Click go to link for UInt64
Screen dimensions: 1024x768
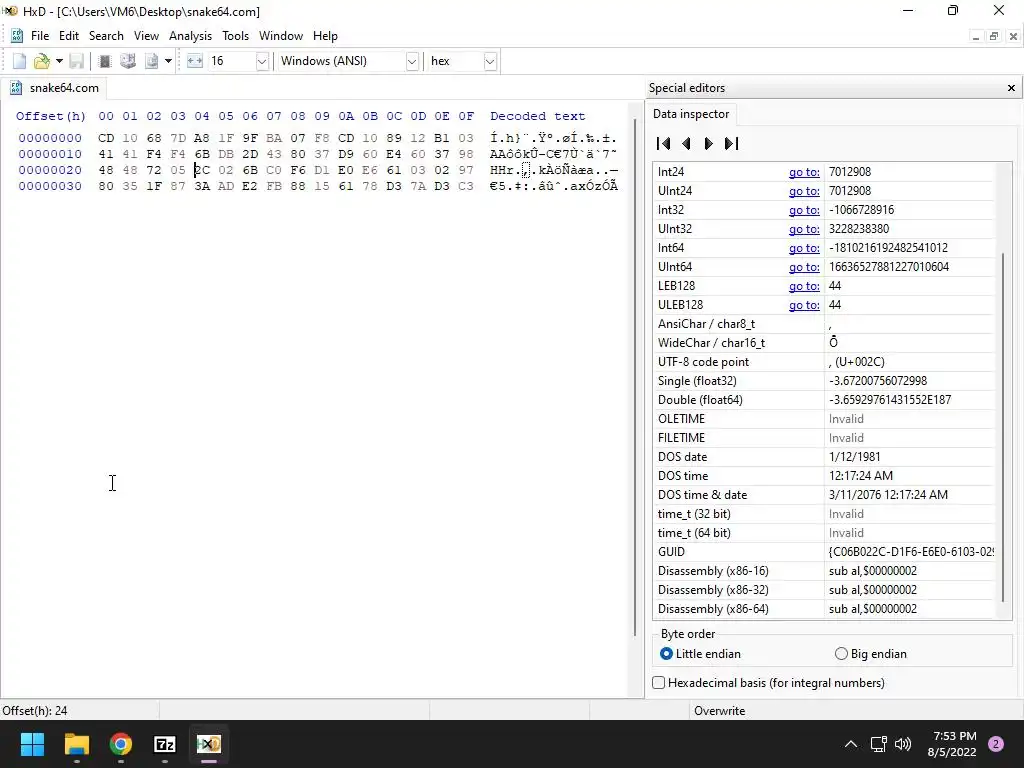[x=804, y=266]
